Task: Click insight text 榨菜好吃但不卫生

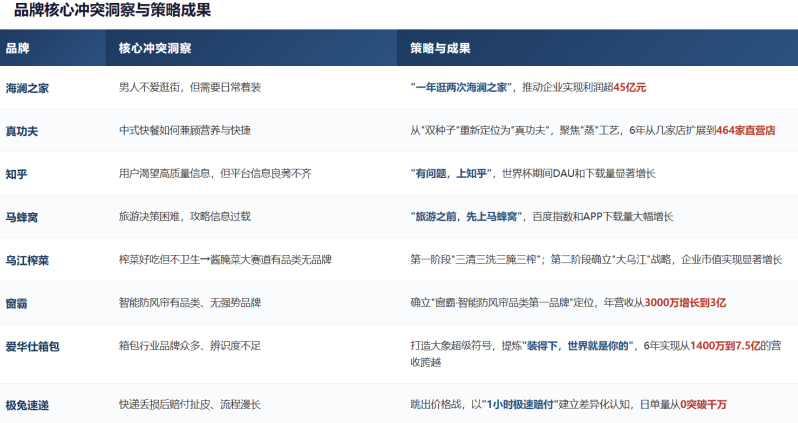Action: click(x=159, y=260)
